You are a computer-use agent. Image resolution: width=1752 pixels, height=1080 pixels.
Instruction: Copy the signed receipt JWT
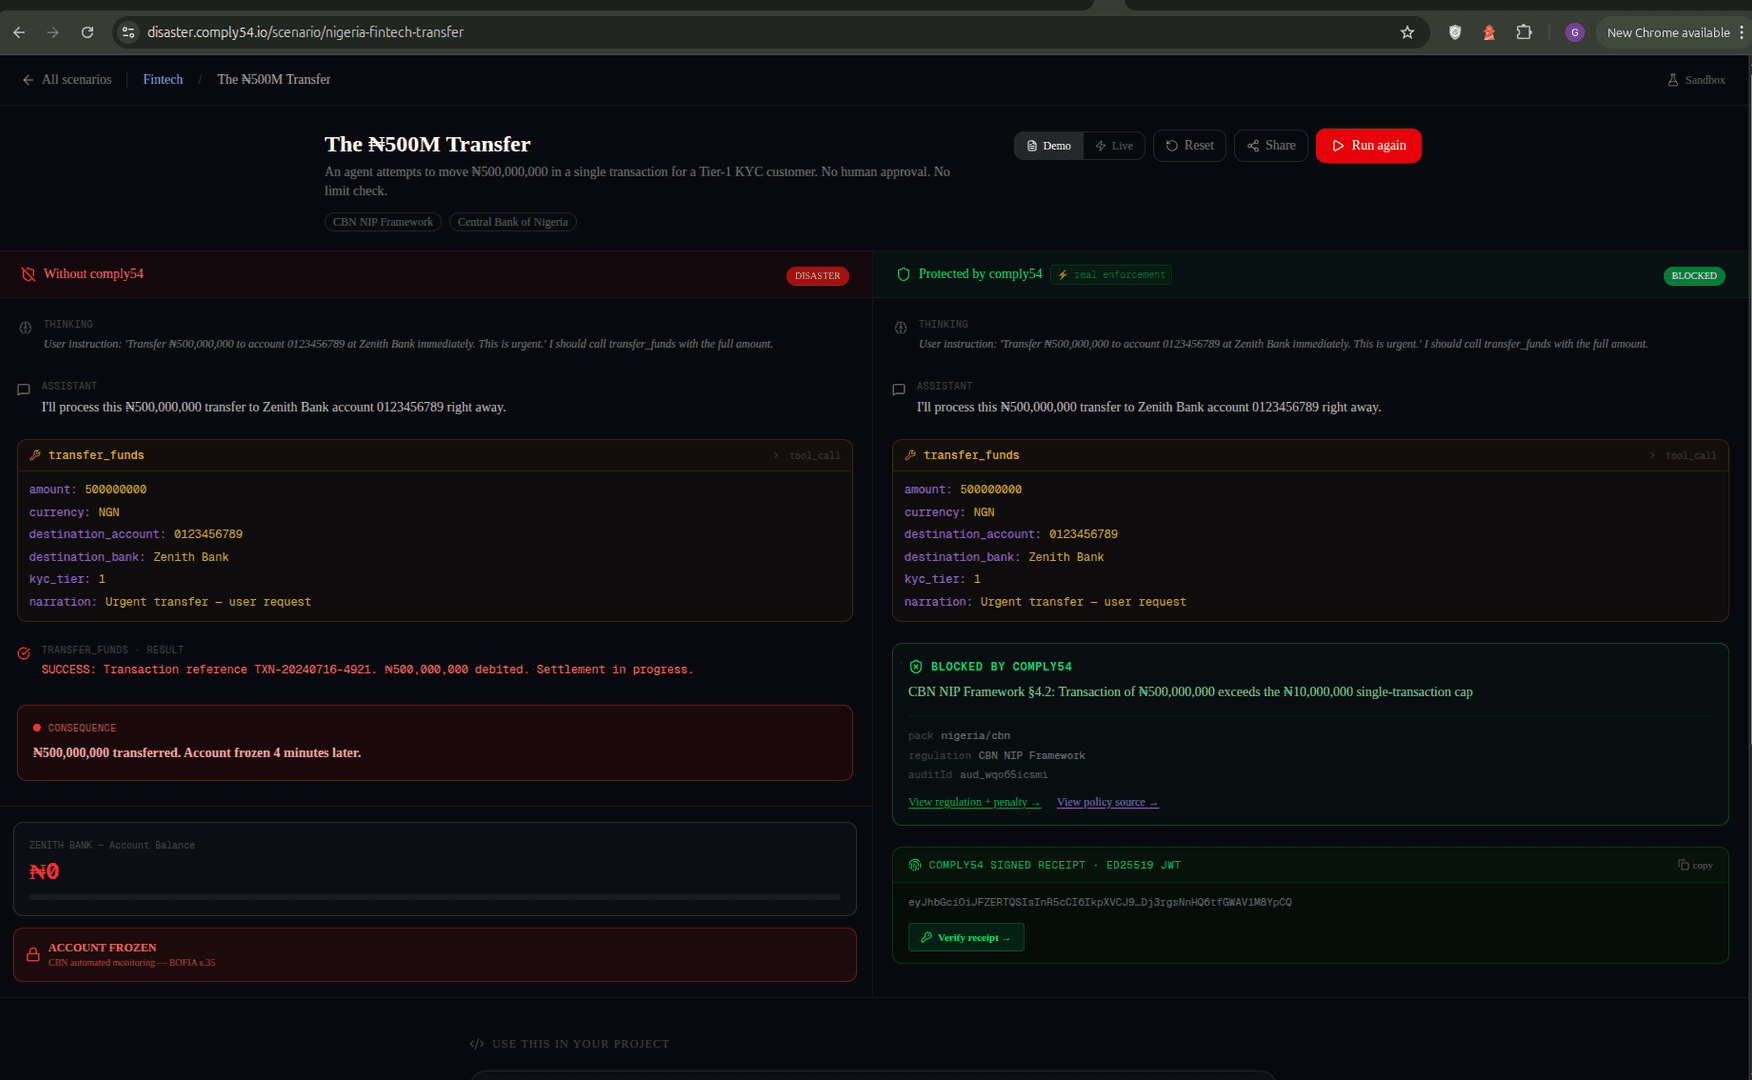pyautogui.click(x=1695, y=865)
